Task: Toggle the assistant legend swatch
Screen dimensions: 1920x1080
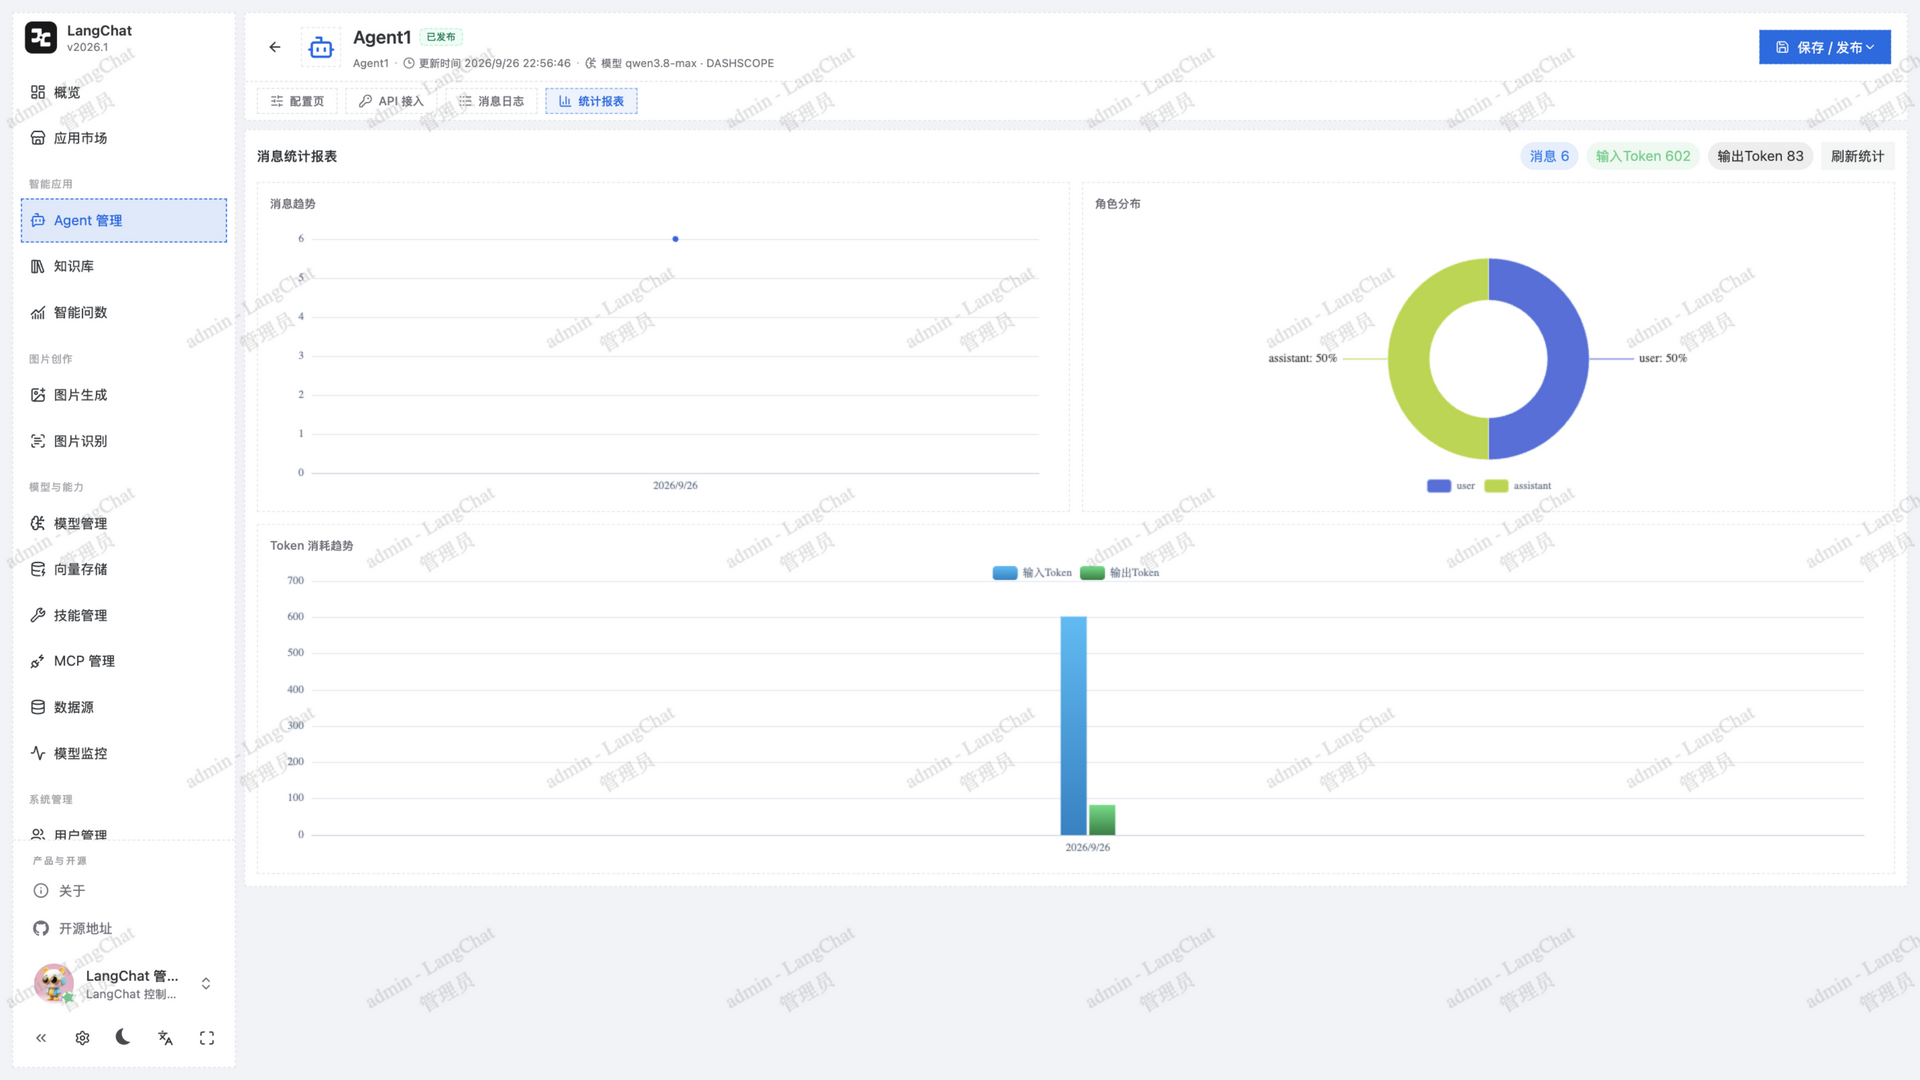Action: coord(1496,486)
